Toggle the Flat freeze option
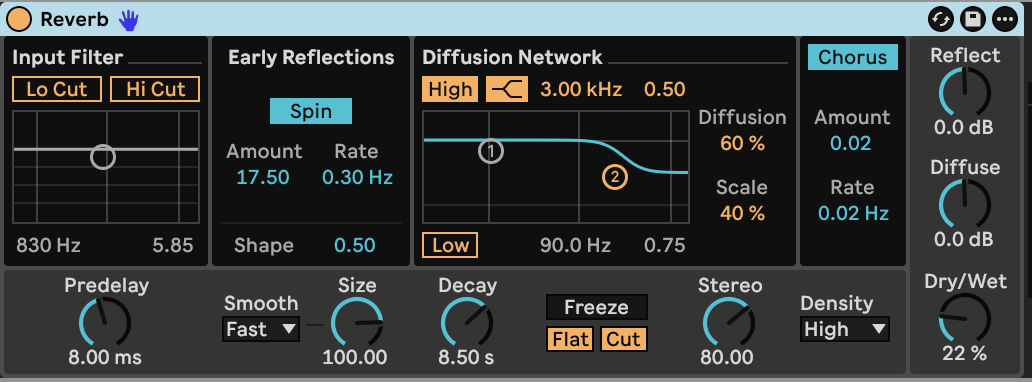Screen dimensions: 1032x382 click(x=570, y=339)
